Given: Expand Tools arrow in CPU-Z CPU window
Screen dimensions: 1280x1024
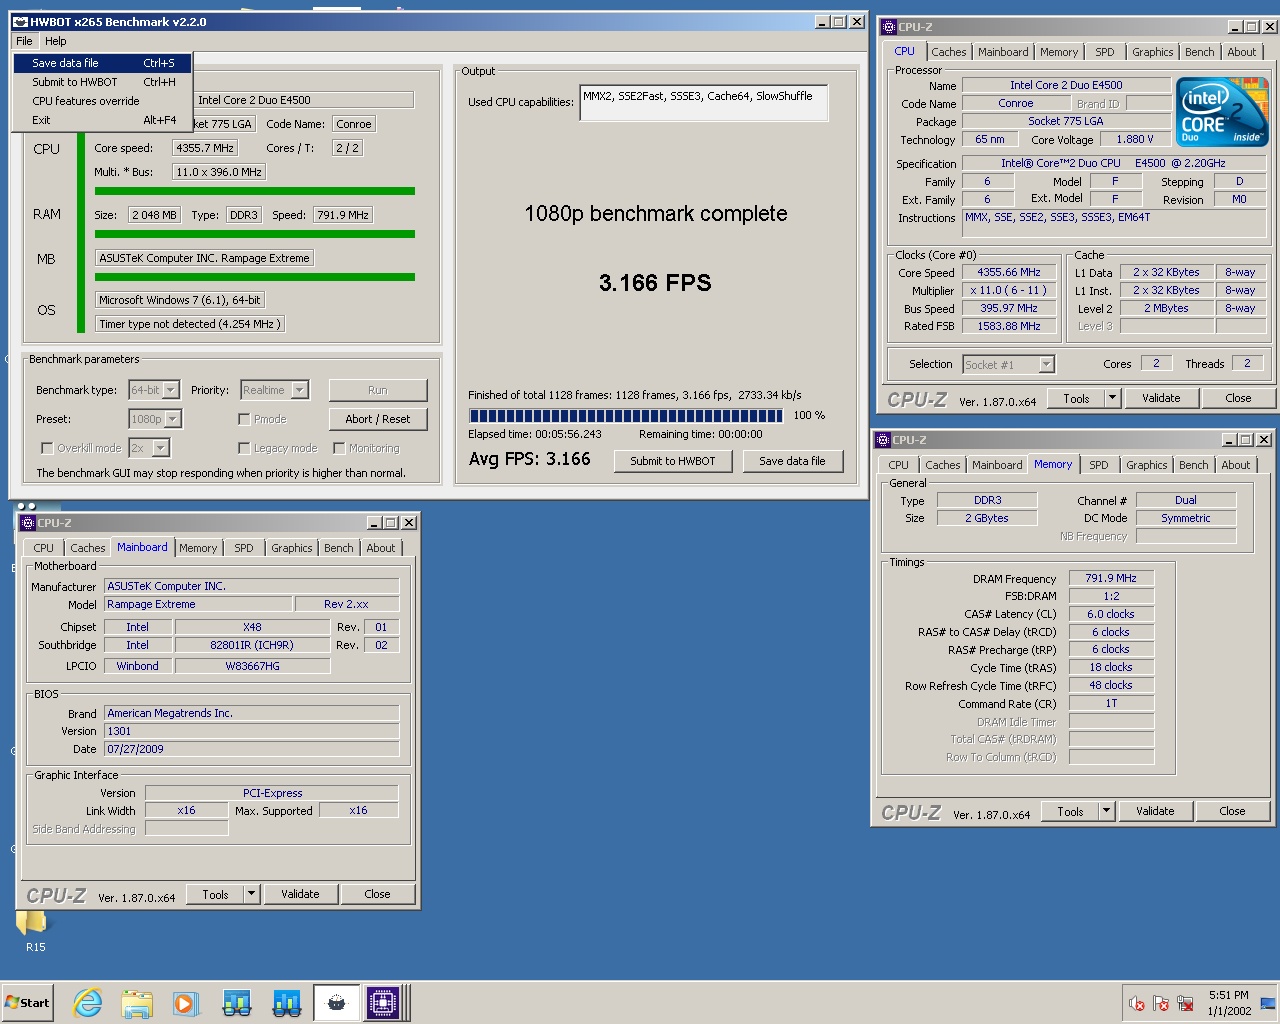Looking at the screenshot, I should point(1112,398).
